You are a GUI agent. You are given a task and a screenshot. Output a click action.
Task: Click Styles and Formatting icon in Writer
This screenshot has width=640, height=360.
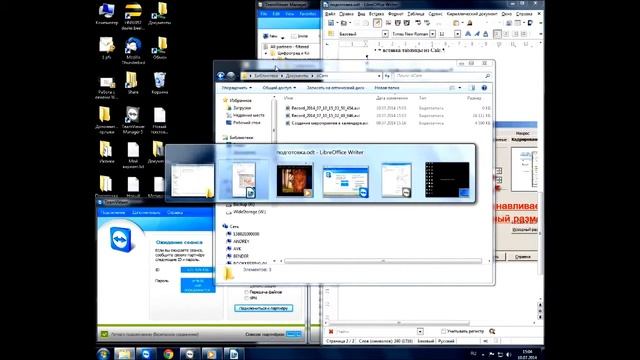(x=331, y=34)
